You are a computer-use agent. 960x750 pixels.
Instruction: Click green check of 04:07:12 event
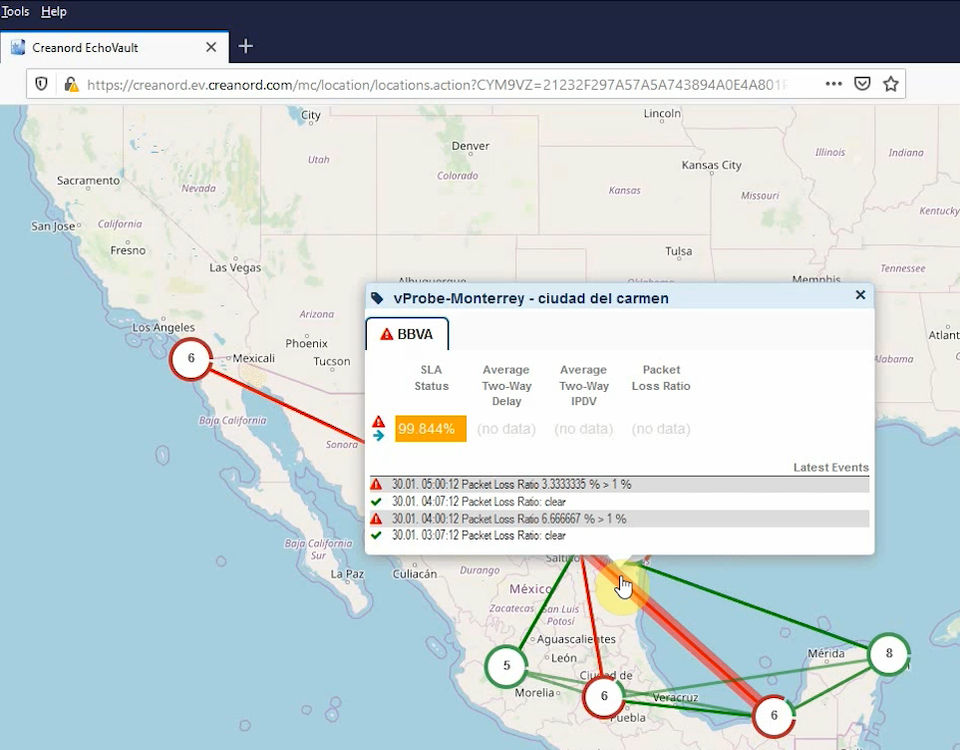click(x=376, y=501)
